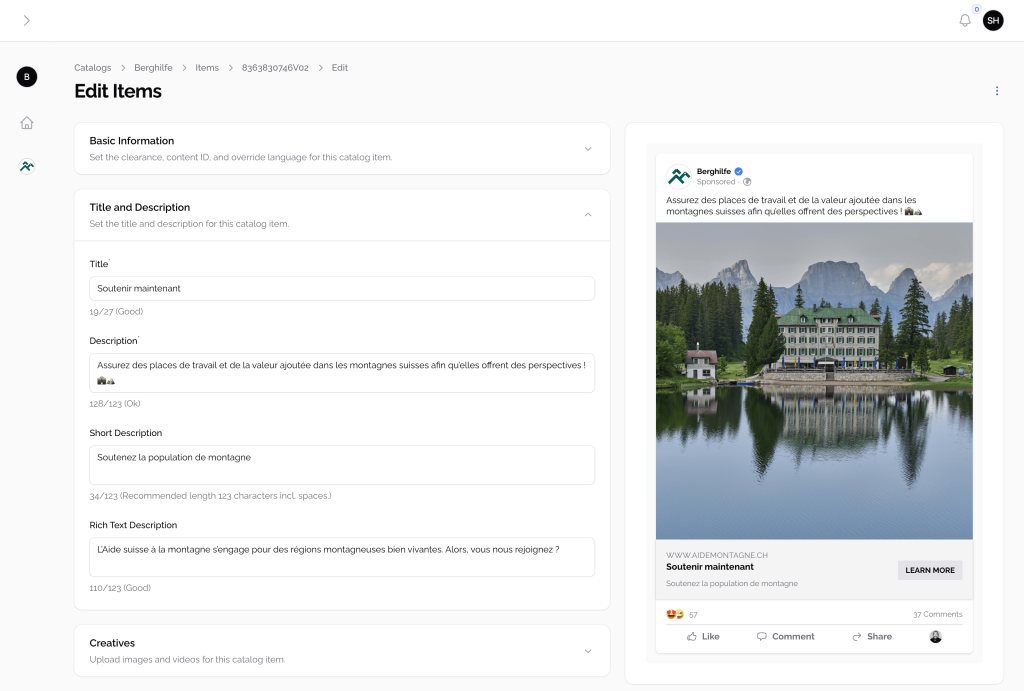Open Berghilfe in the breadcrumb

click(x=153, y=68)
